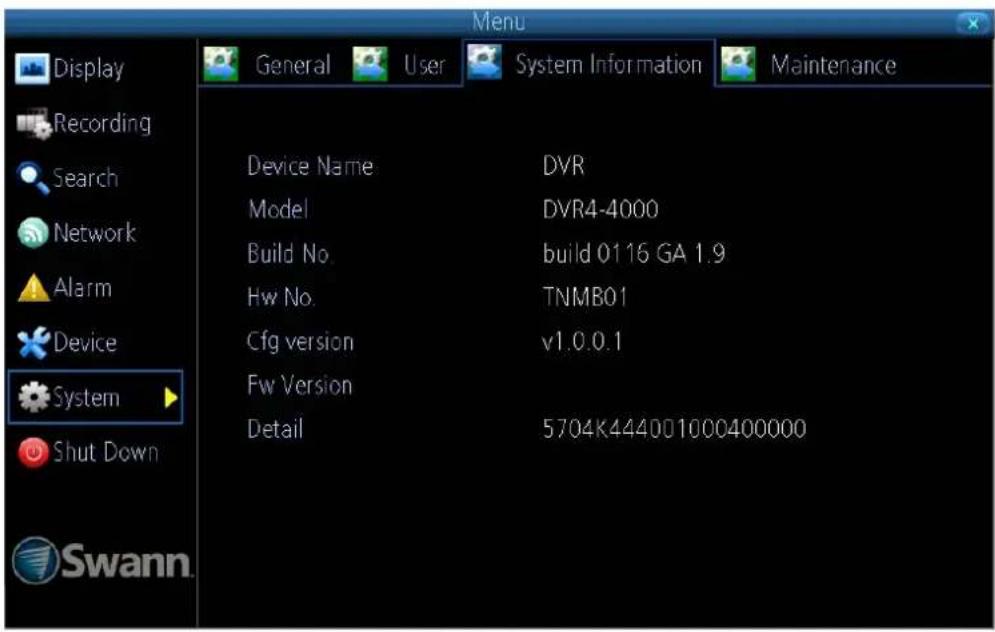Click the System Information tab's icon

[485, 62]
